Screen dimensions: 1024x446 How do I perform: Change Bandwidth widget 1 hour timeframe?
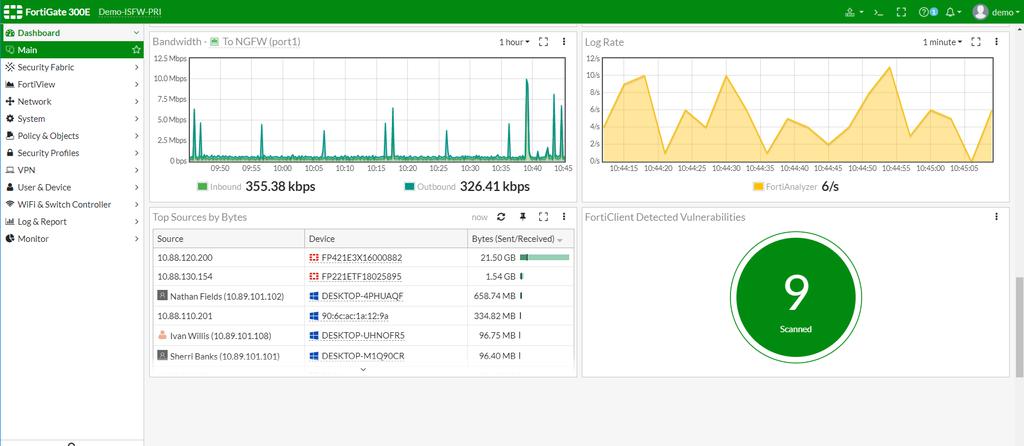515,42
